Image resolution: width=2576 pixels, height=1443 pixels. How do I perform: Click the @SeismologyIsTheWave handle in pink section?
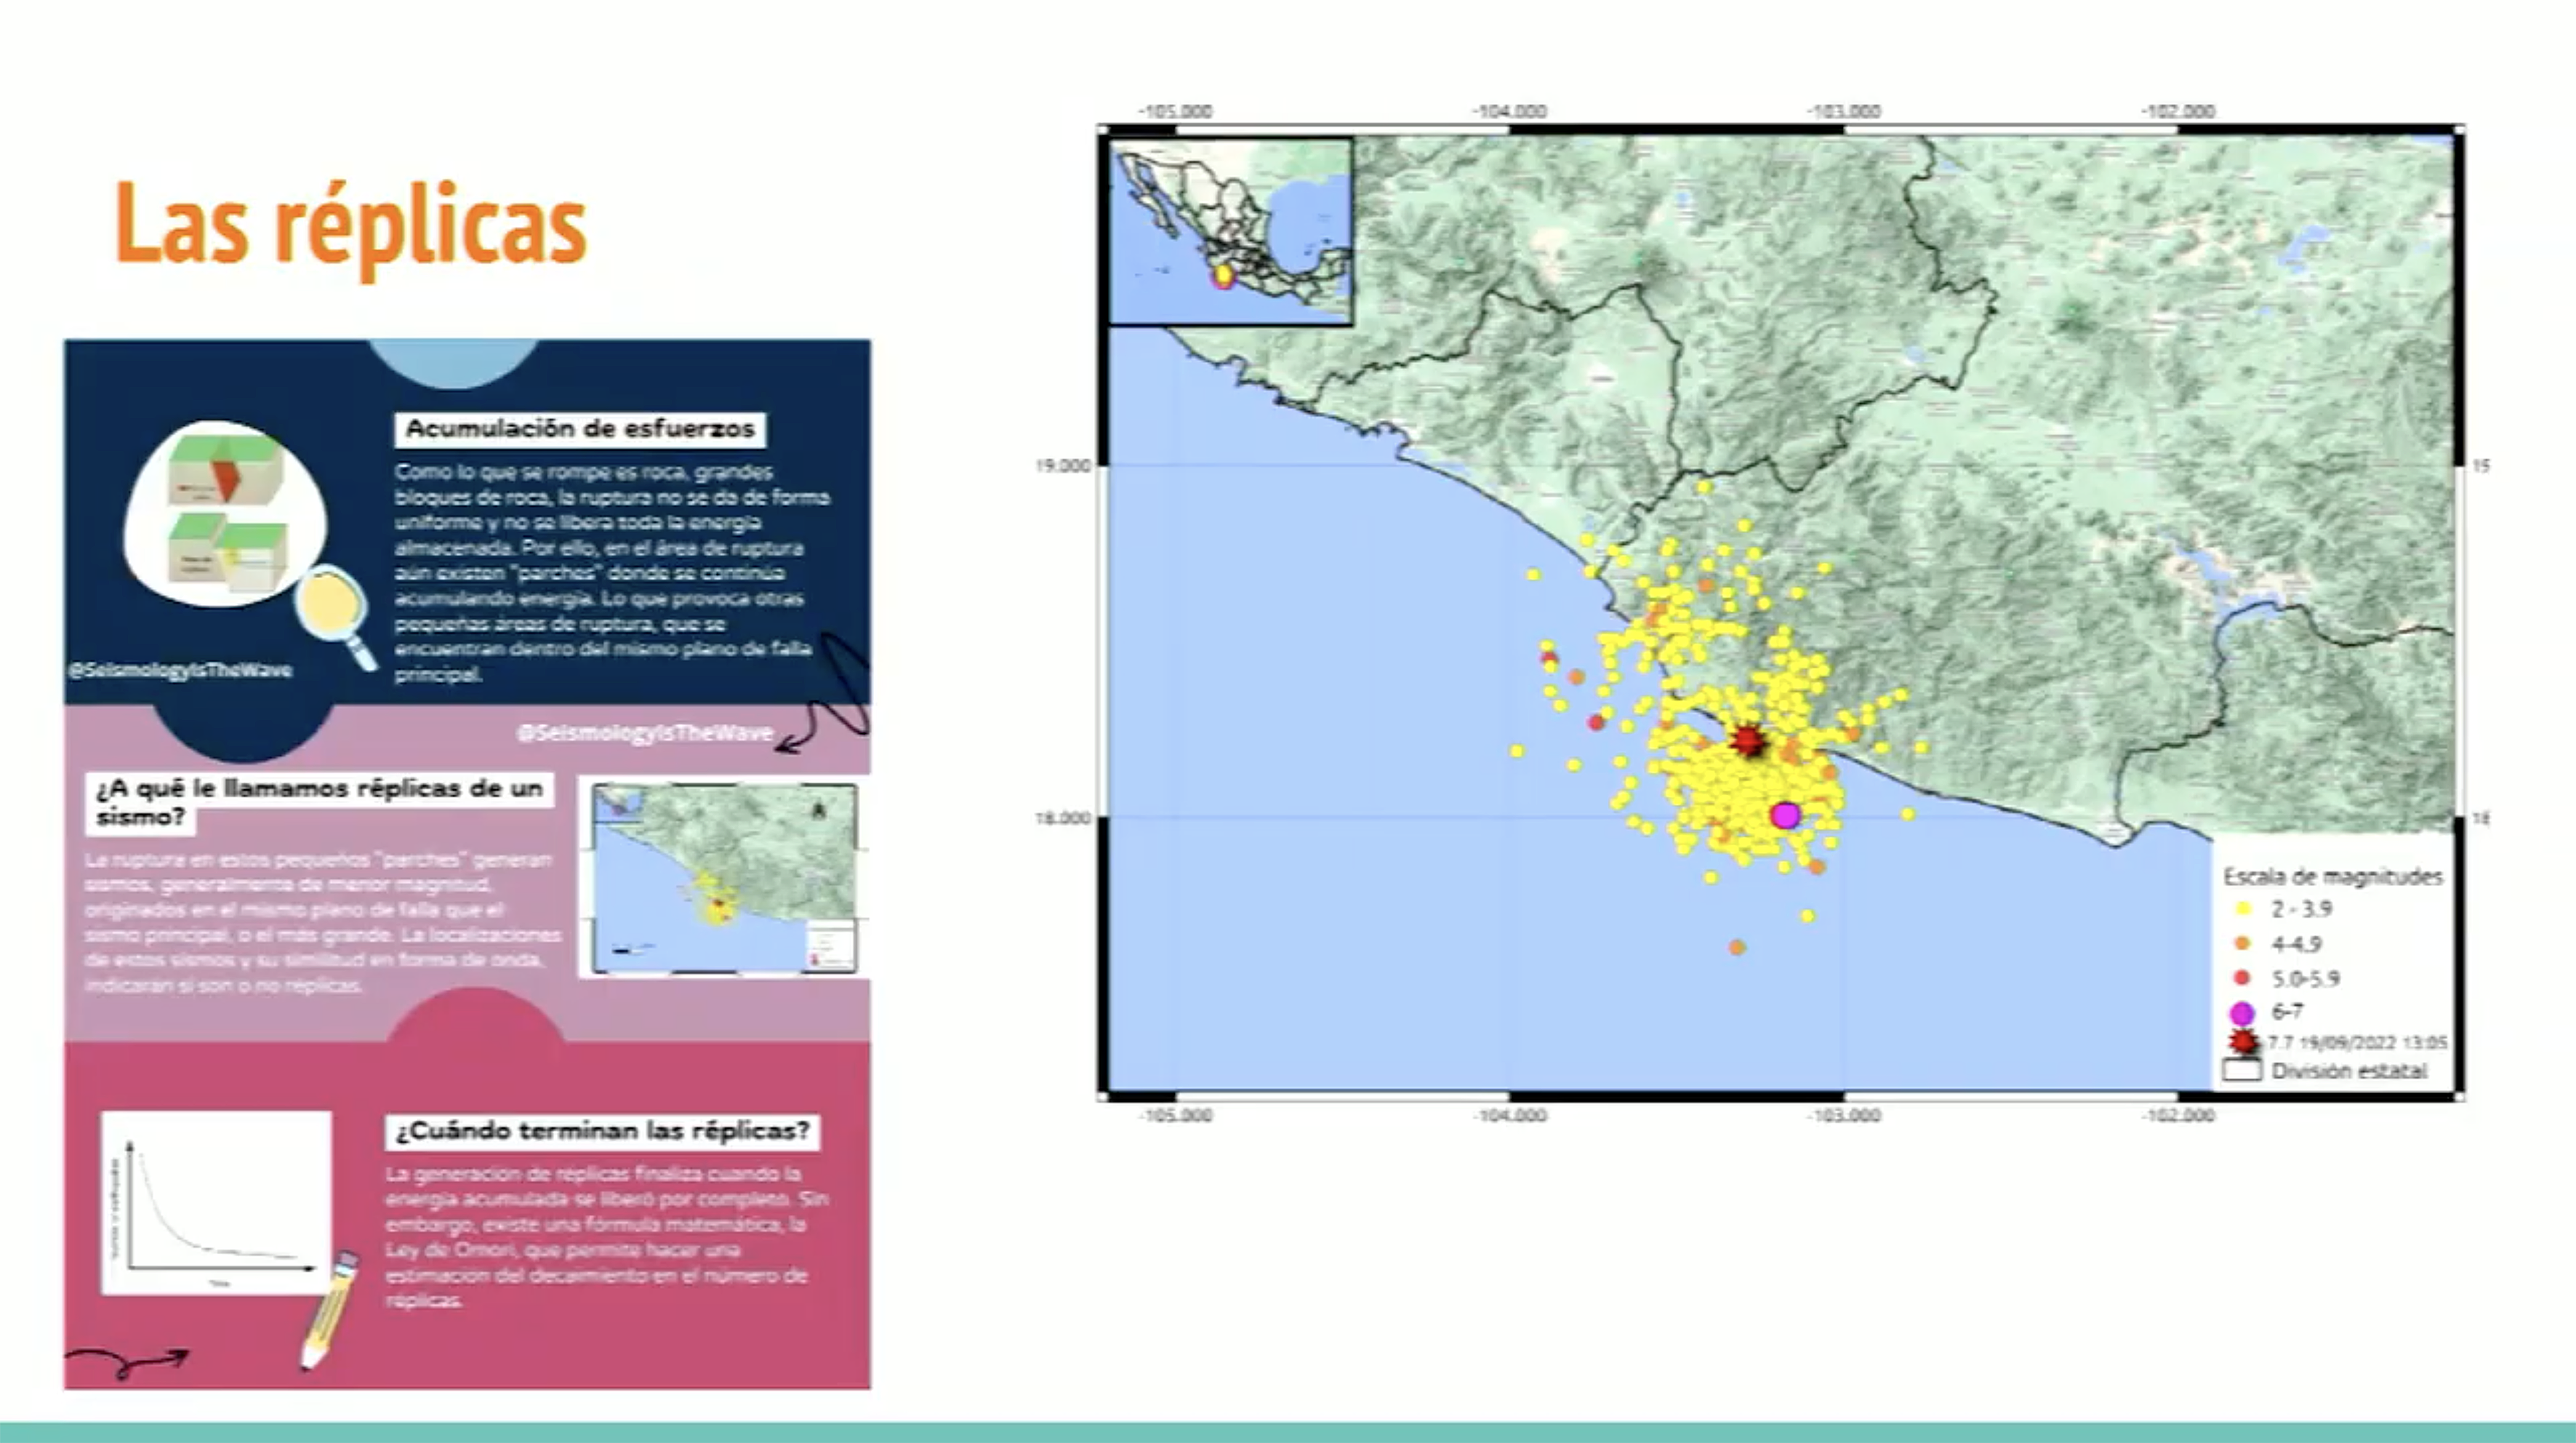click(x=645, y=733)
